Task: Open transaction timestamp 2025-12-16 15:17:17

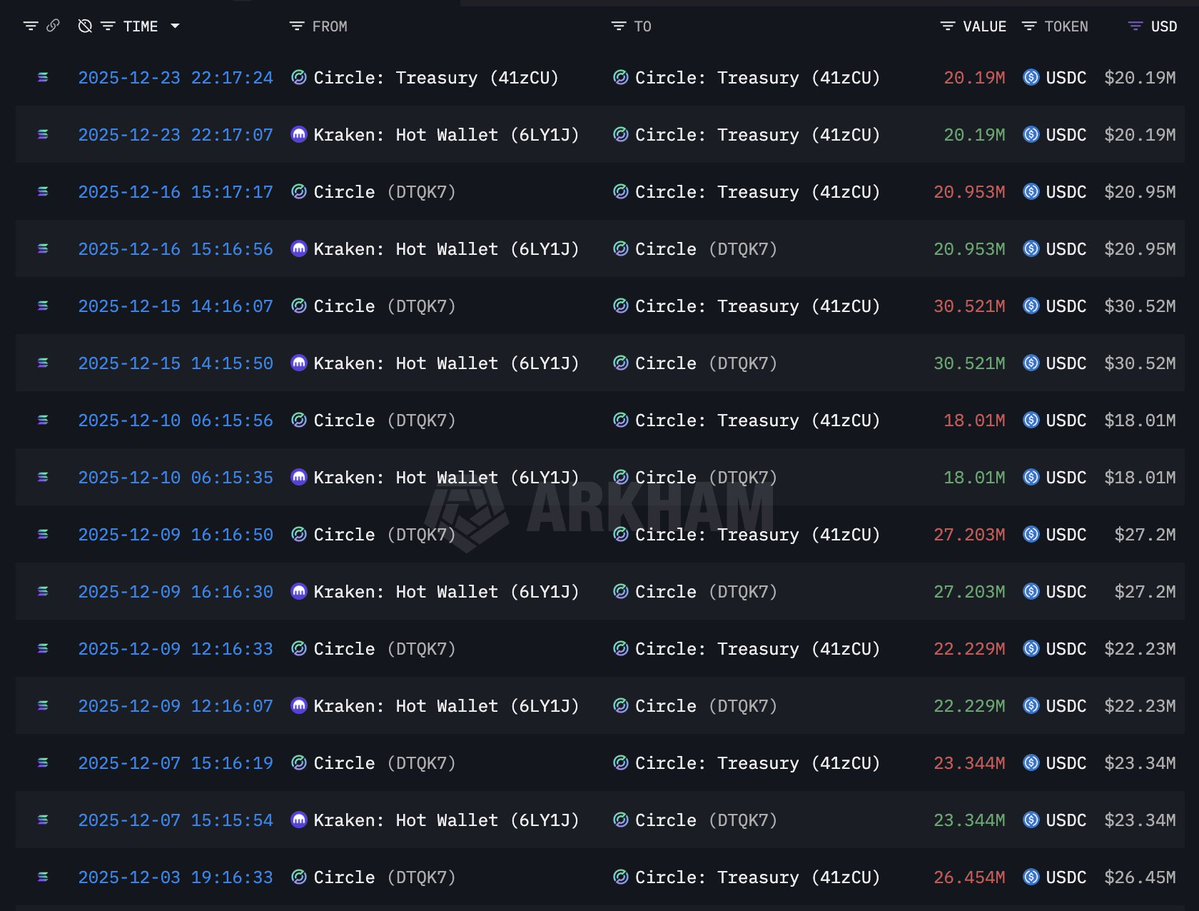Action: (175, 191)
